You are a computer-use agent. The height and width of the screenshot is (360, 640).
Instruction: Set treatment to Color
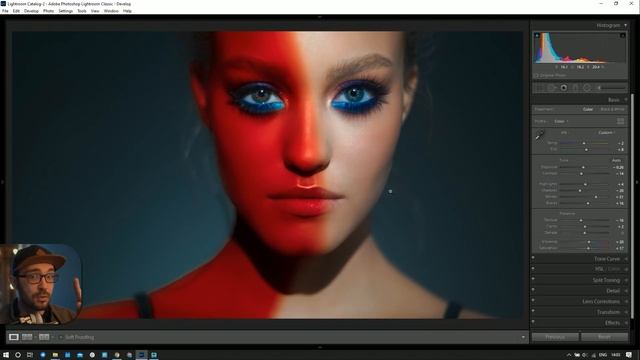coord(588,109)
